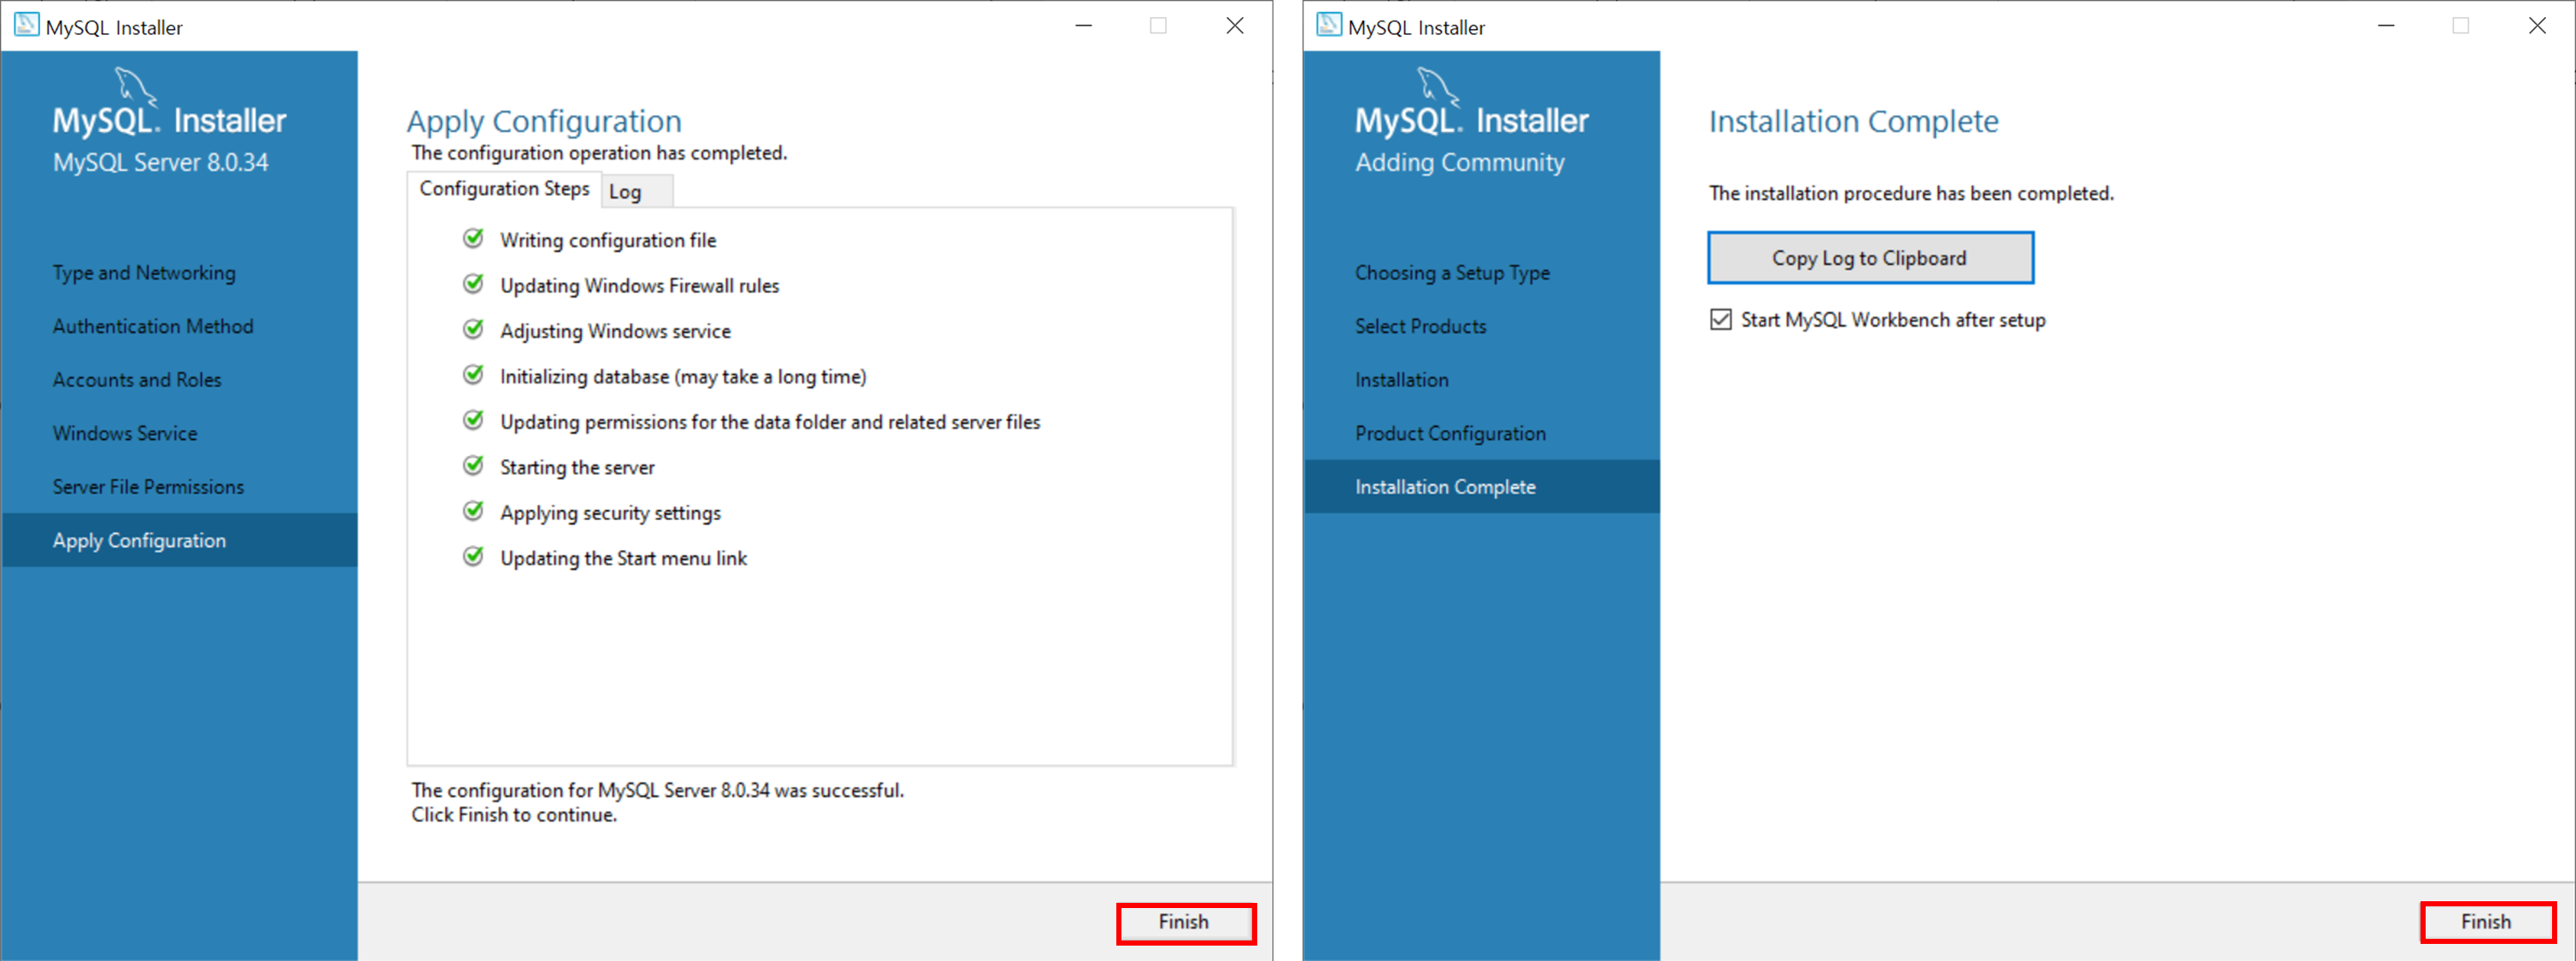Open Choosing a Setup Type step

[1452, 273]
